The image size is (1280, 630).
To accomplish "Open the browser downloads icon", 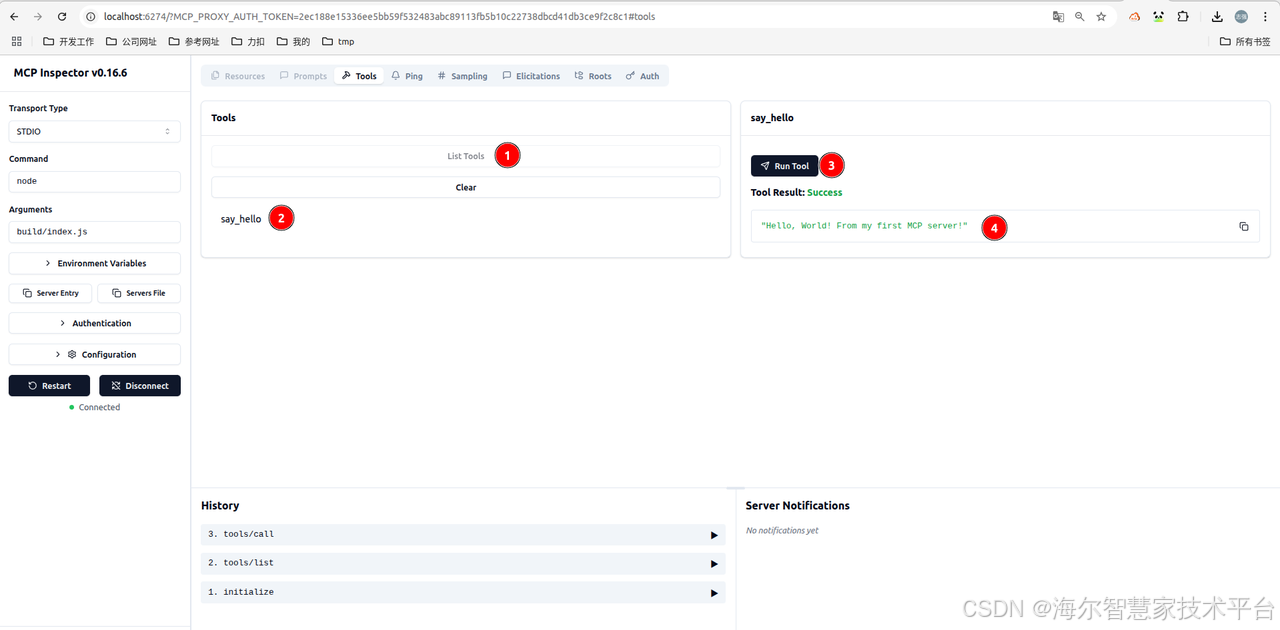I will pyautogui.click(x=1217, y=17).
